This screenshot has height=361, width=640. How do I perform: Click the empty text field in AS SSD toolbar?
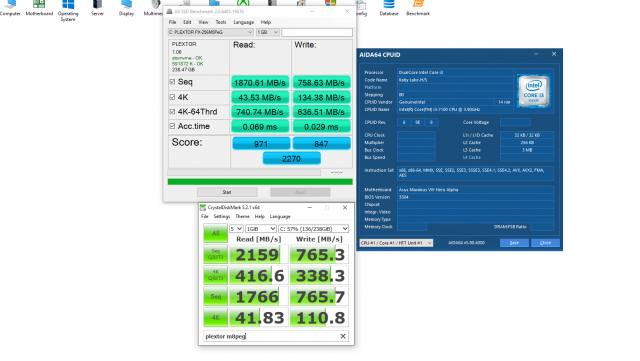click(317, 32)
